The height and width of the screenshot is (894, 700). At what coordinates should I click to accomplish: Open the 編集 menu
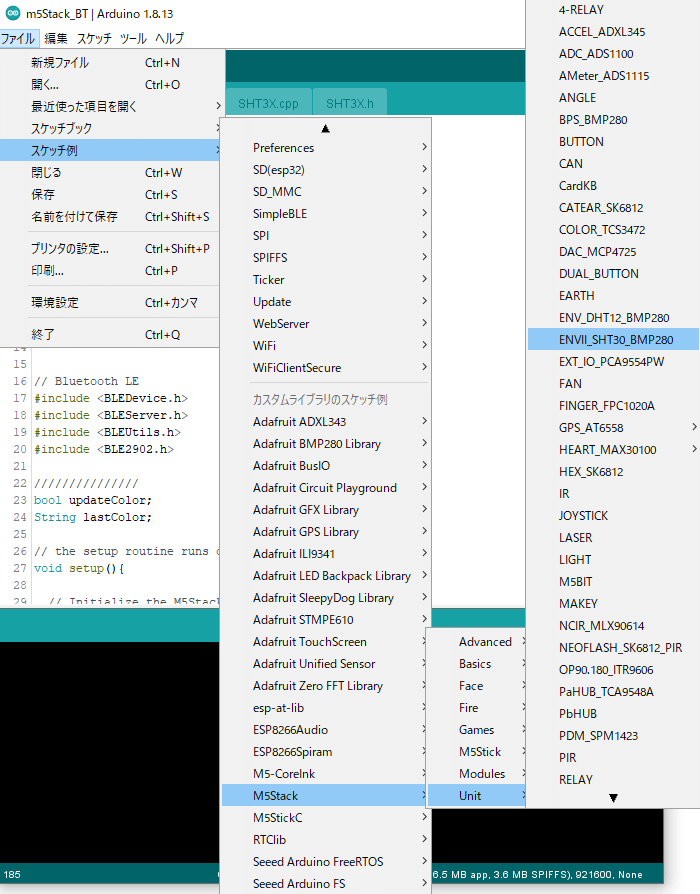(56, 38)
